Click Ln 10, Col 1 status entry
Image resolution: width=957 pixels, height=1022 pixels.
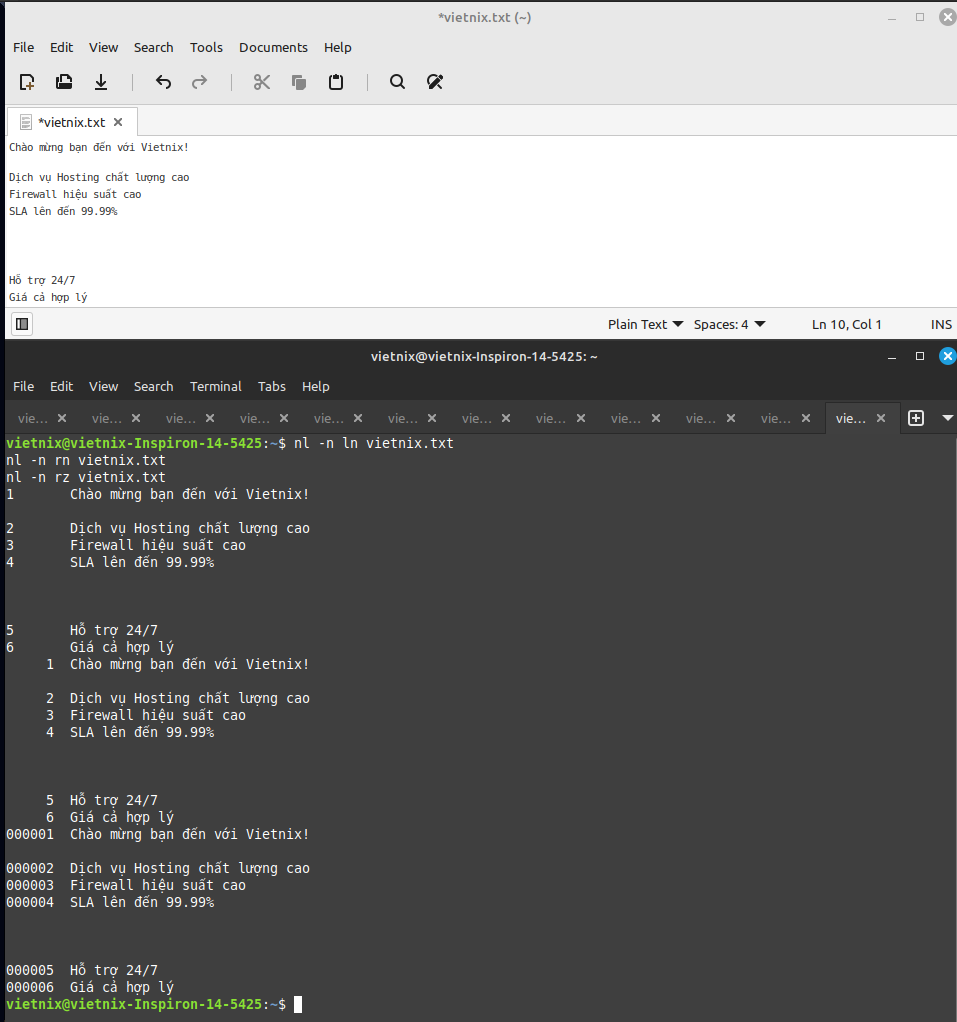tap(846, 324)
